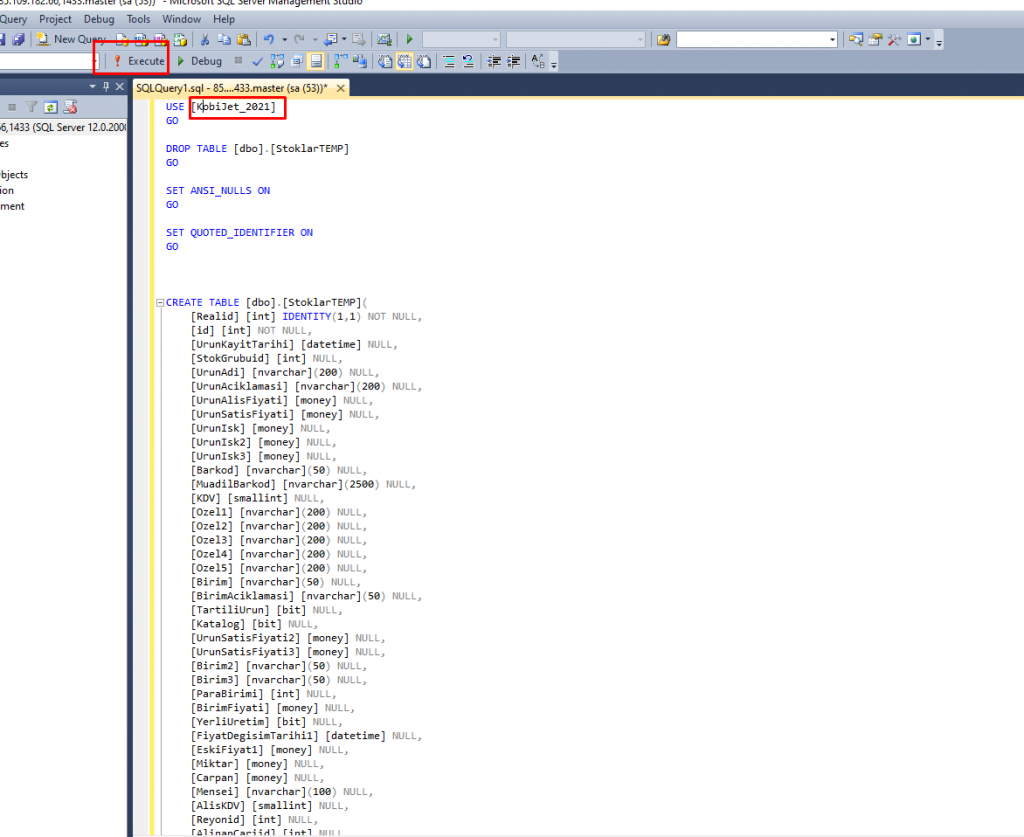Click the Navigate Backward icon
Screen dimensions: 1024x837
(330, 39)
